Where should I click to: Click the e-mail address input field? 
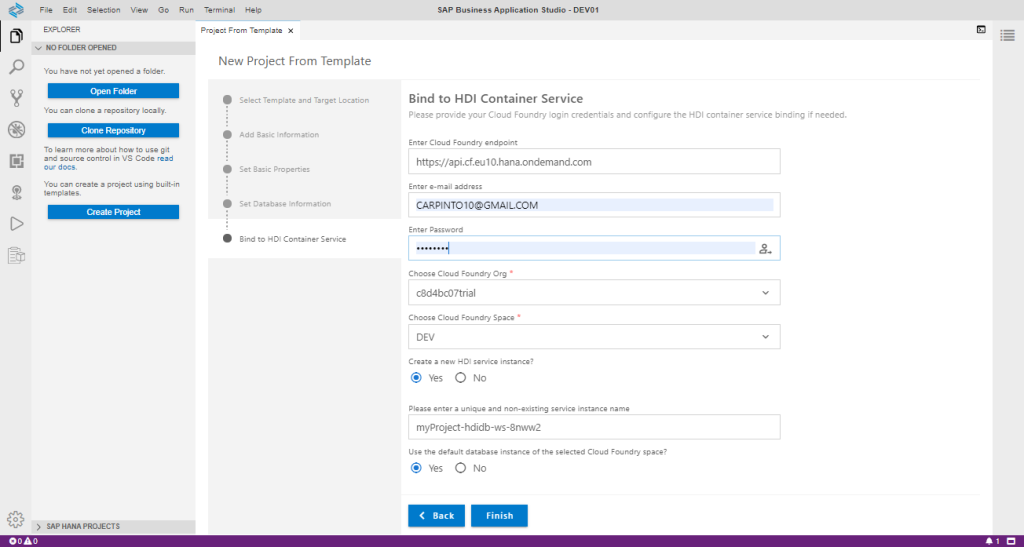pos(594,205)
